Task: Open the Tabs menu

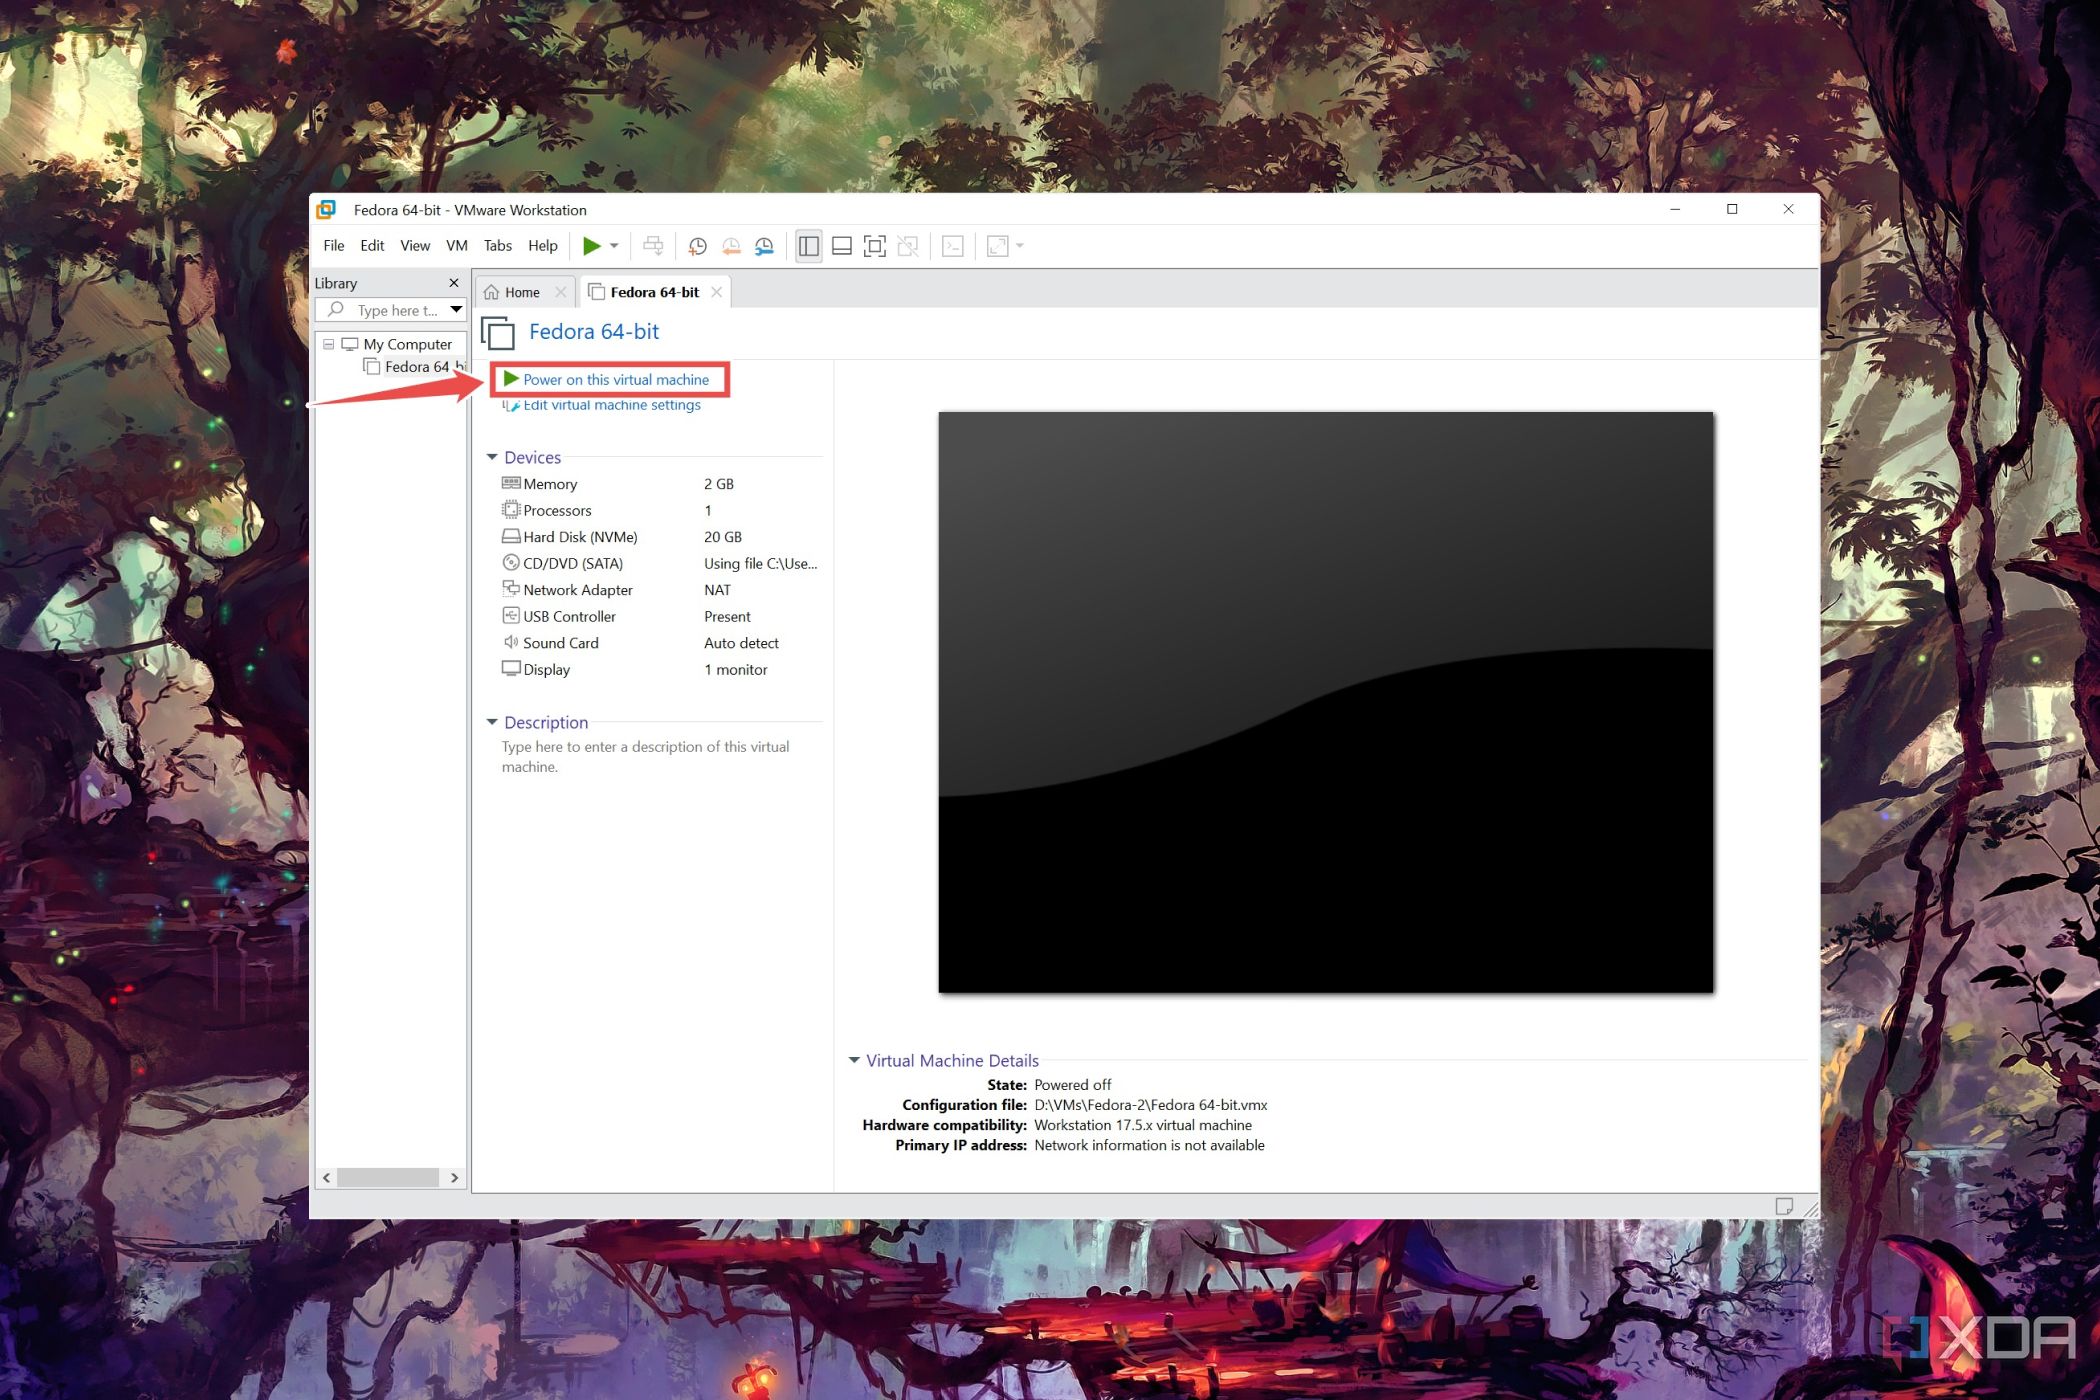Action: pyautogui.click(x=498, y=246)
